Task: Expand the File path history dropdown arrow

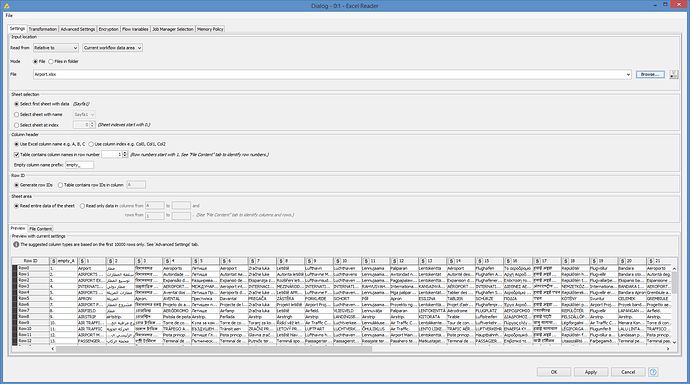Action: (x=628, y=75)
